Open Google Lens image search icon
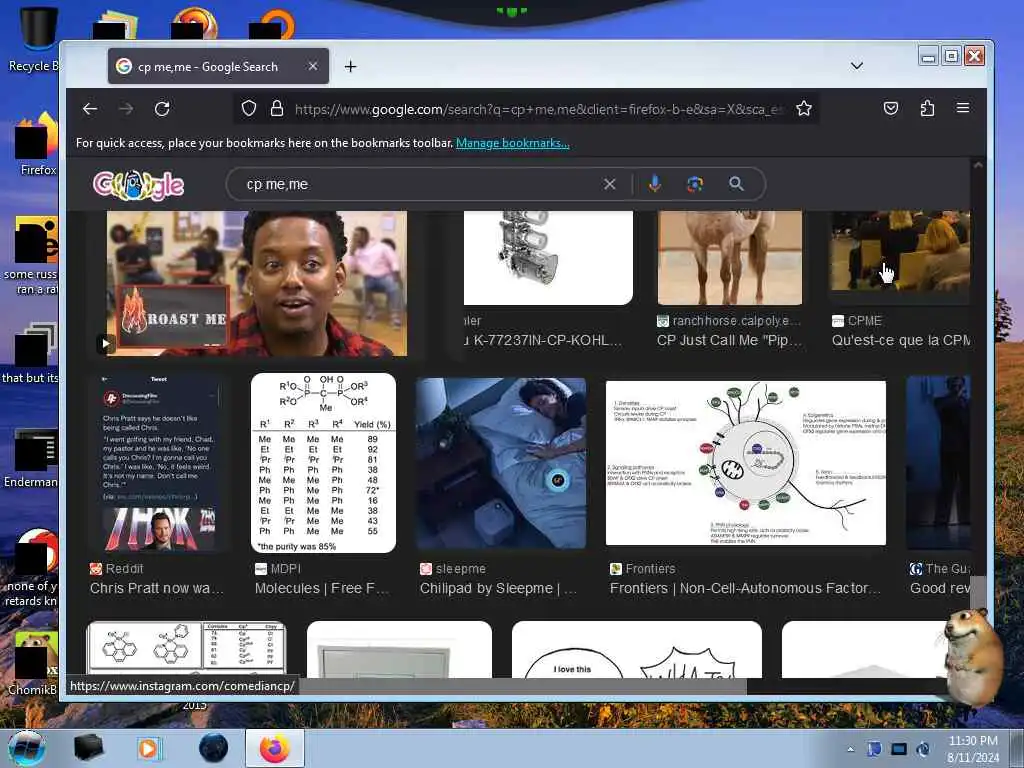Image resolution: width=1024 pixels, height=768 pixels. (695, 184)
